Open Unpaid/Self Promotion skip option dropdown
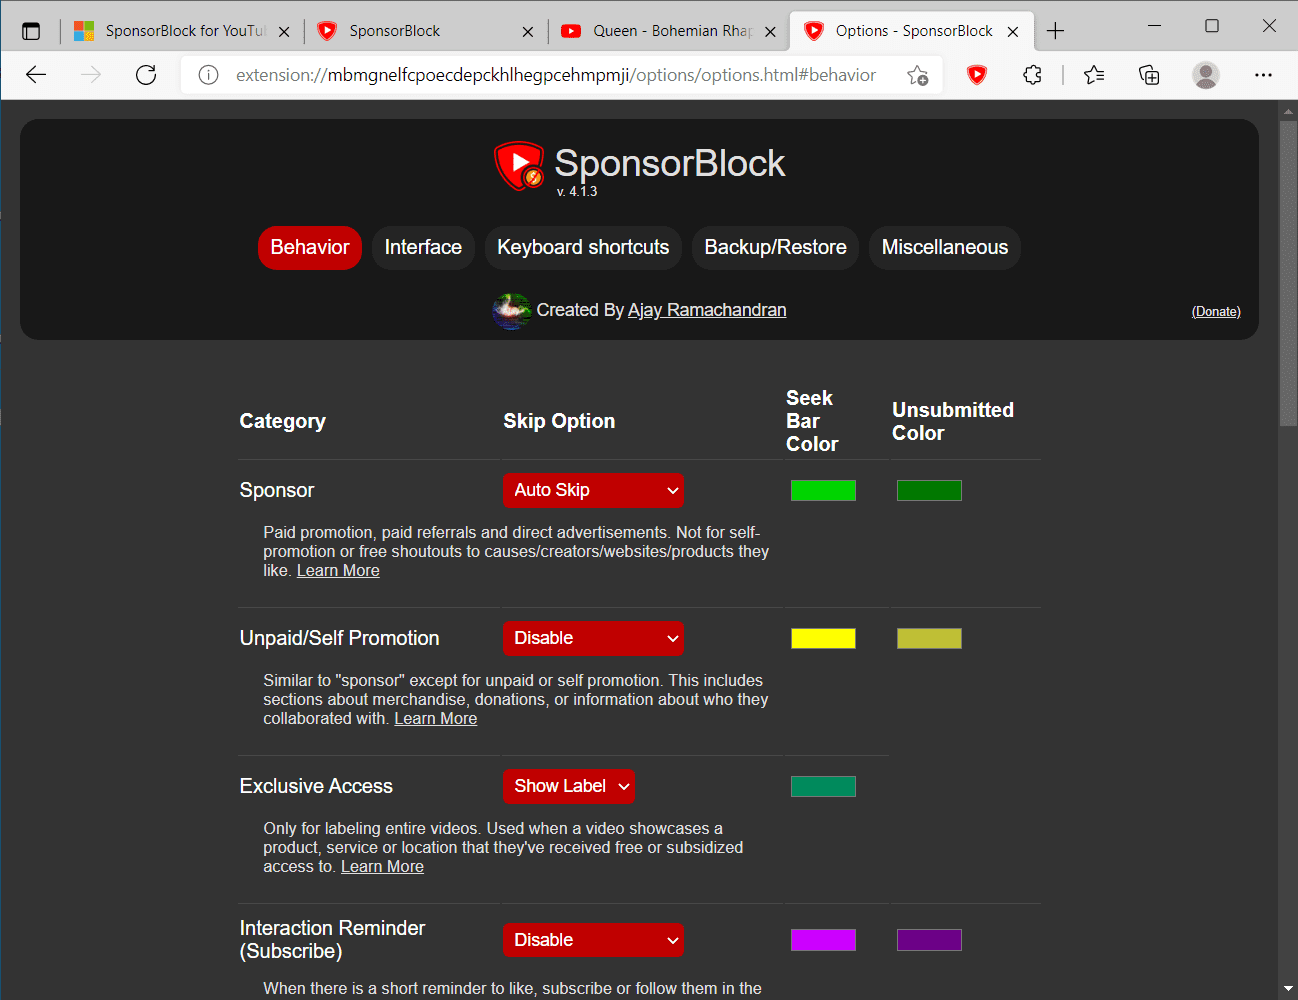 coord(593,638)
